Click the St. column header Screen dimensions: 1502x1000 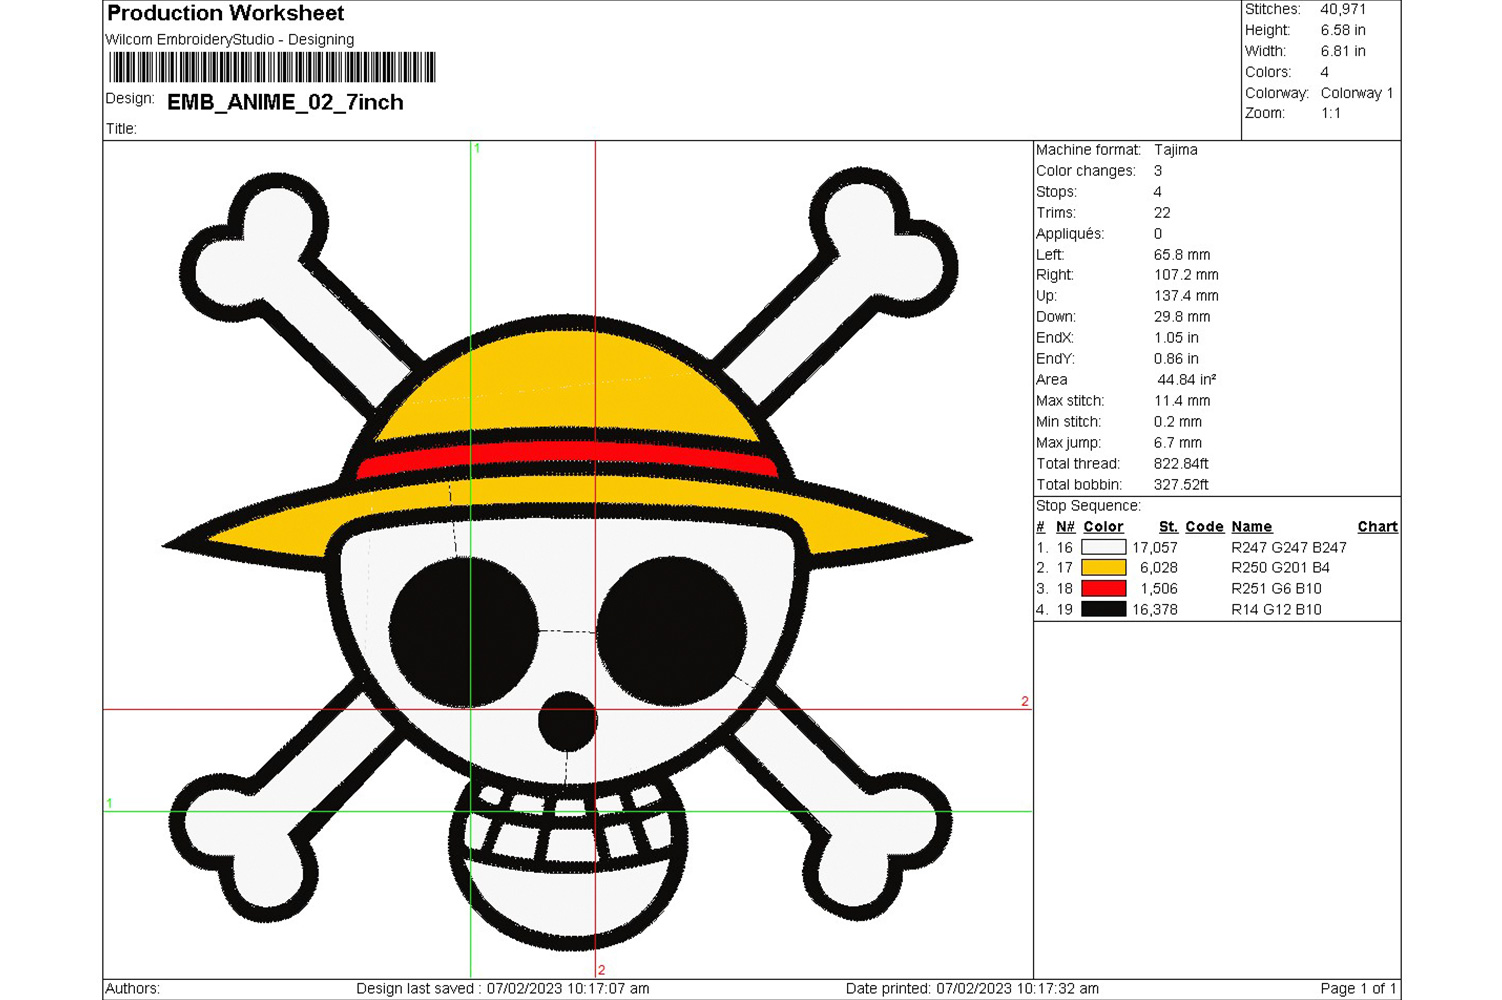tap(1167, 527)
